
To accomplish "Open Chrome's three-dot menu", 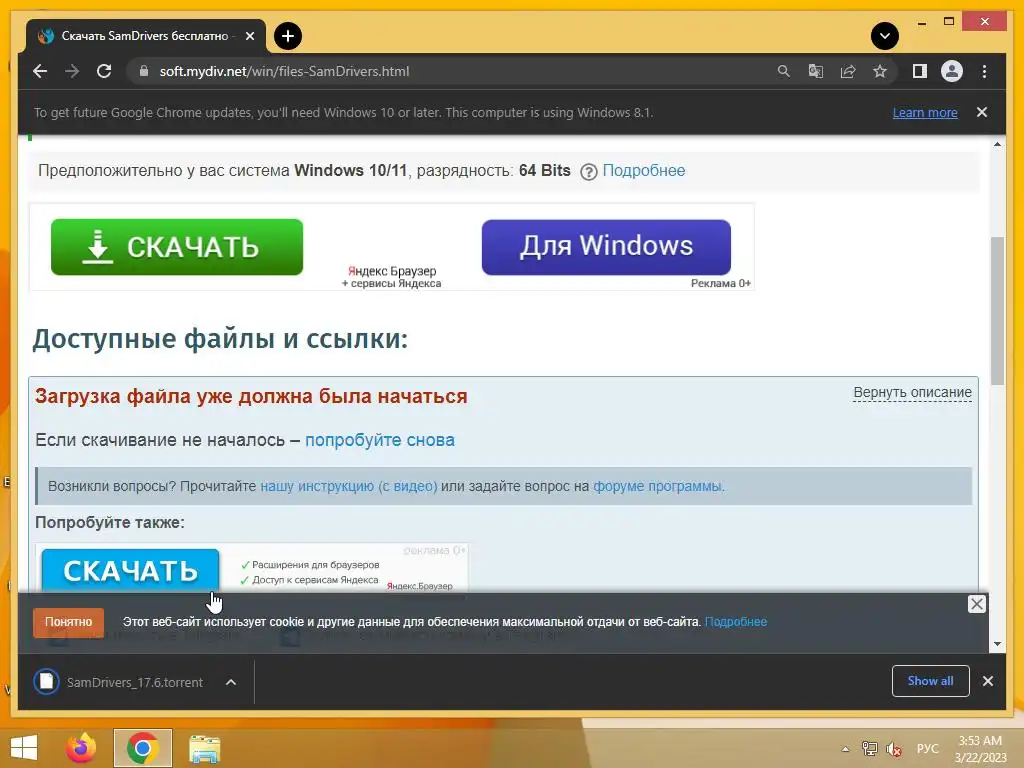I will 984,71.
